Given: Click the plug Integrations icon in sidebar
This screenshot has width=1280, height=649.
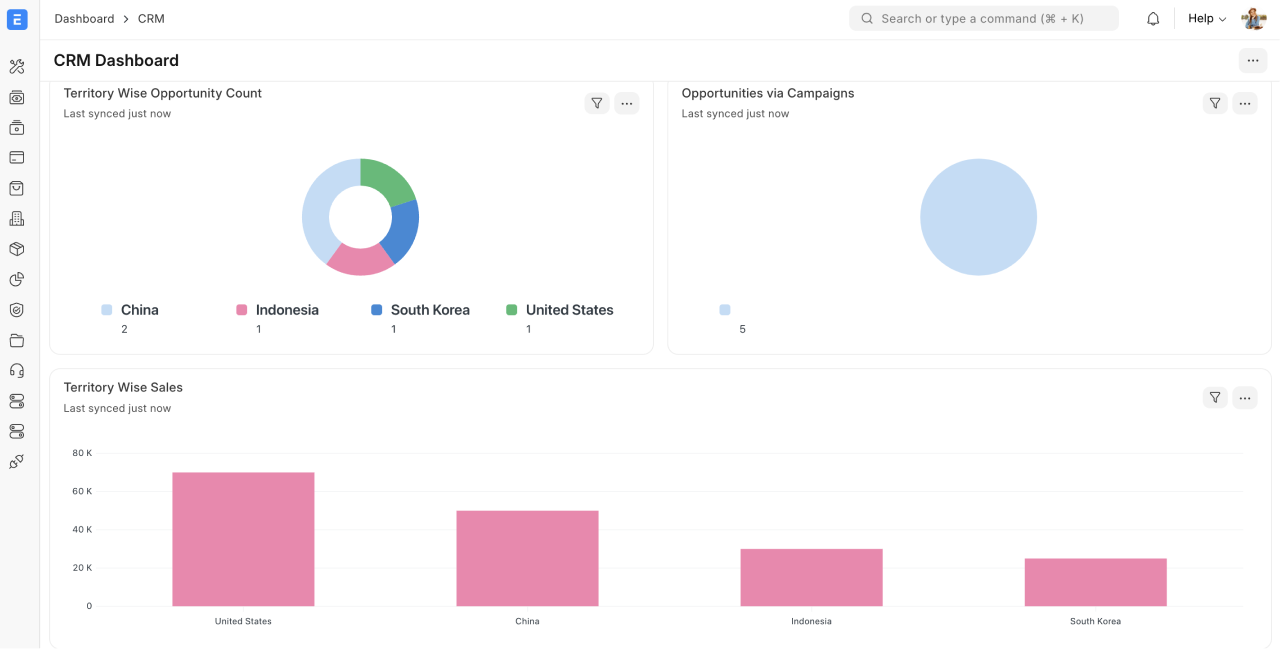Looking at the screenshot, I should click(16, 462).
